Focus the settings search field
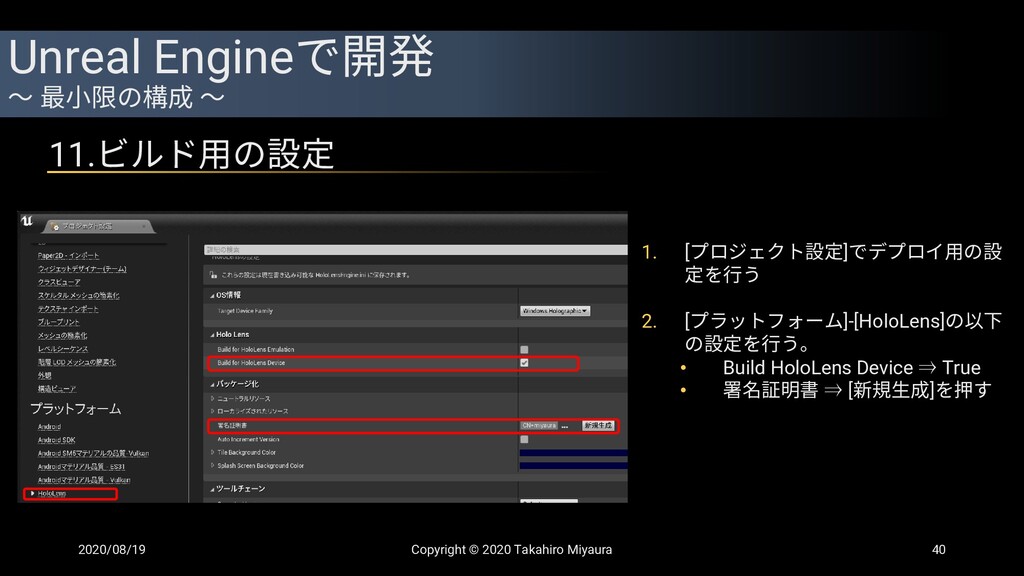 tap(415, 250)
